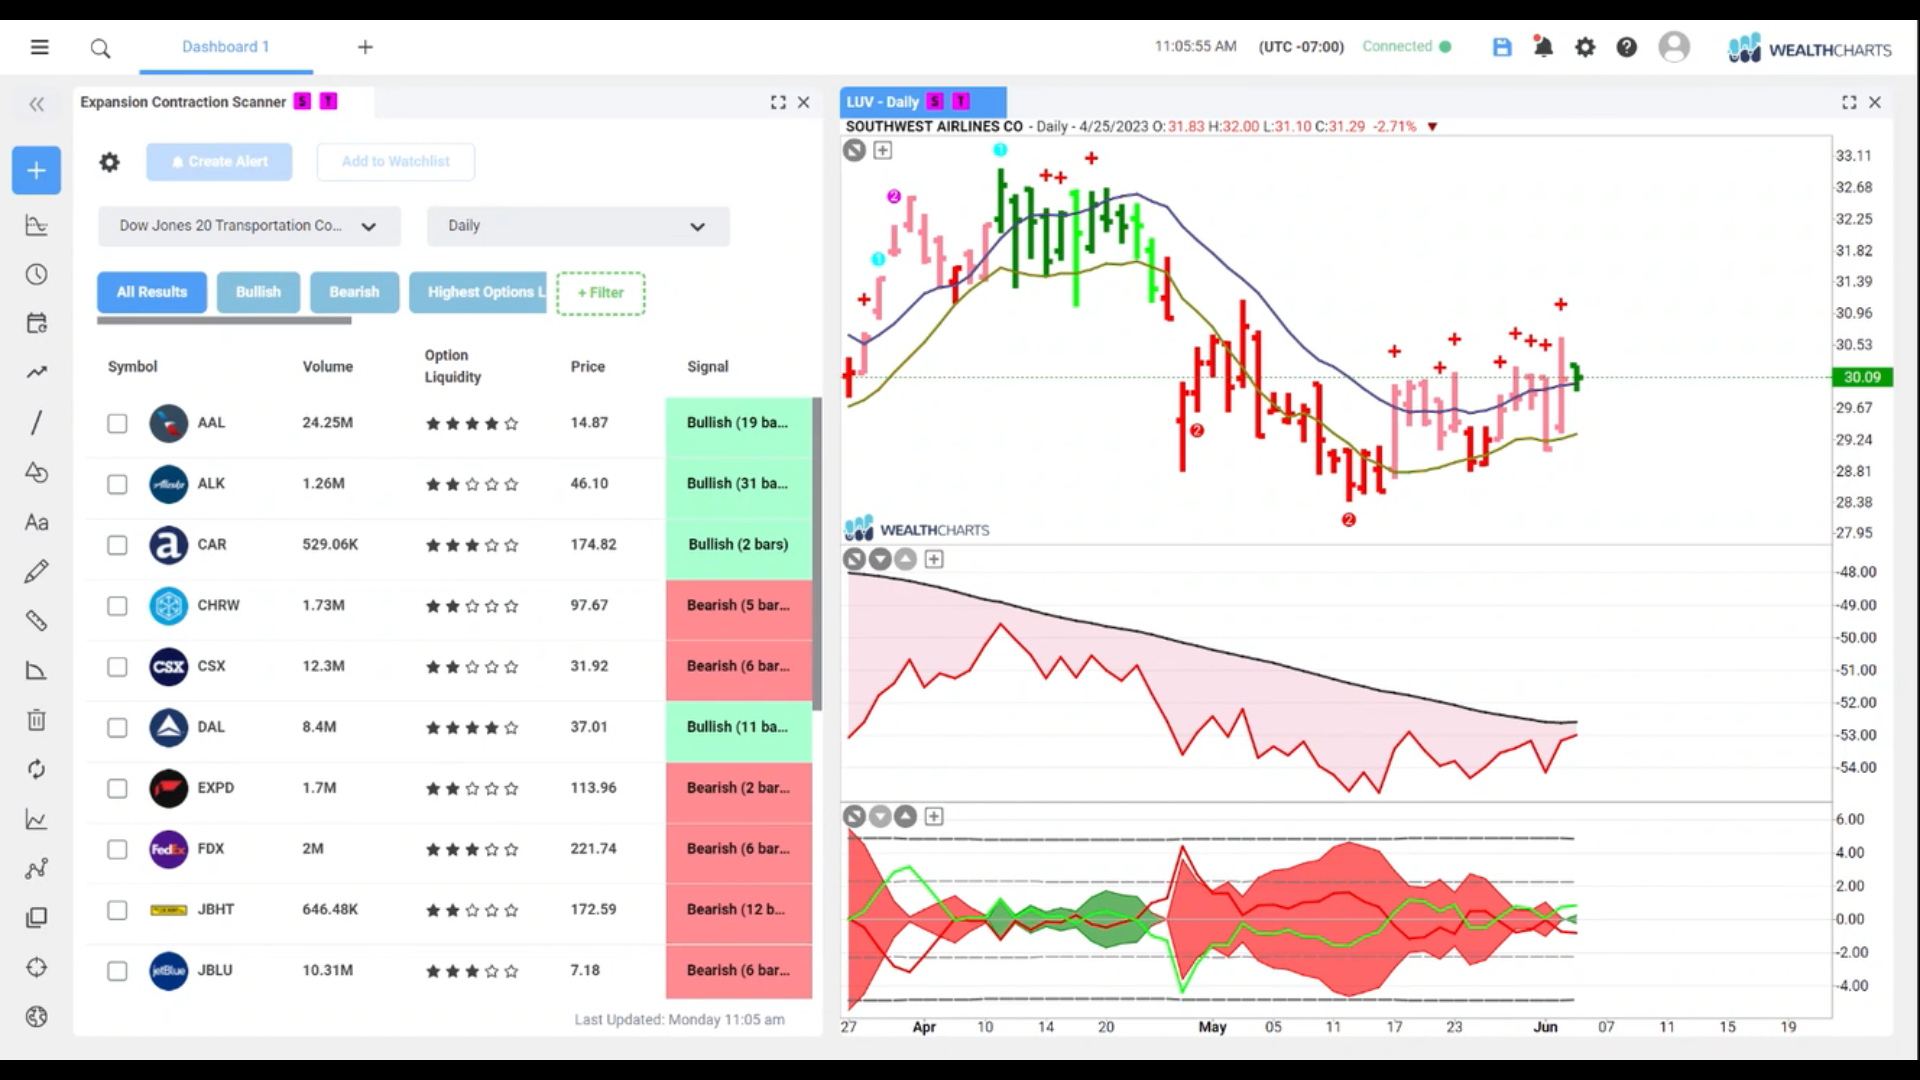Image resolution: width=1920 pixels, height=1080 pixels.
Task: Check the CAR row checkbox
Action: coord(117,545)
